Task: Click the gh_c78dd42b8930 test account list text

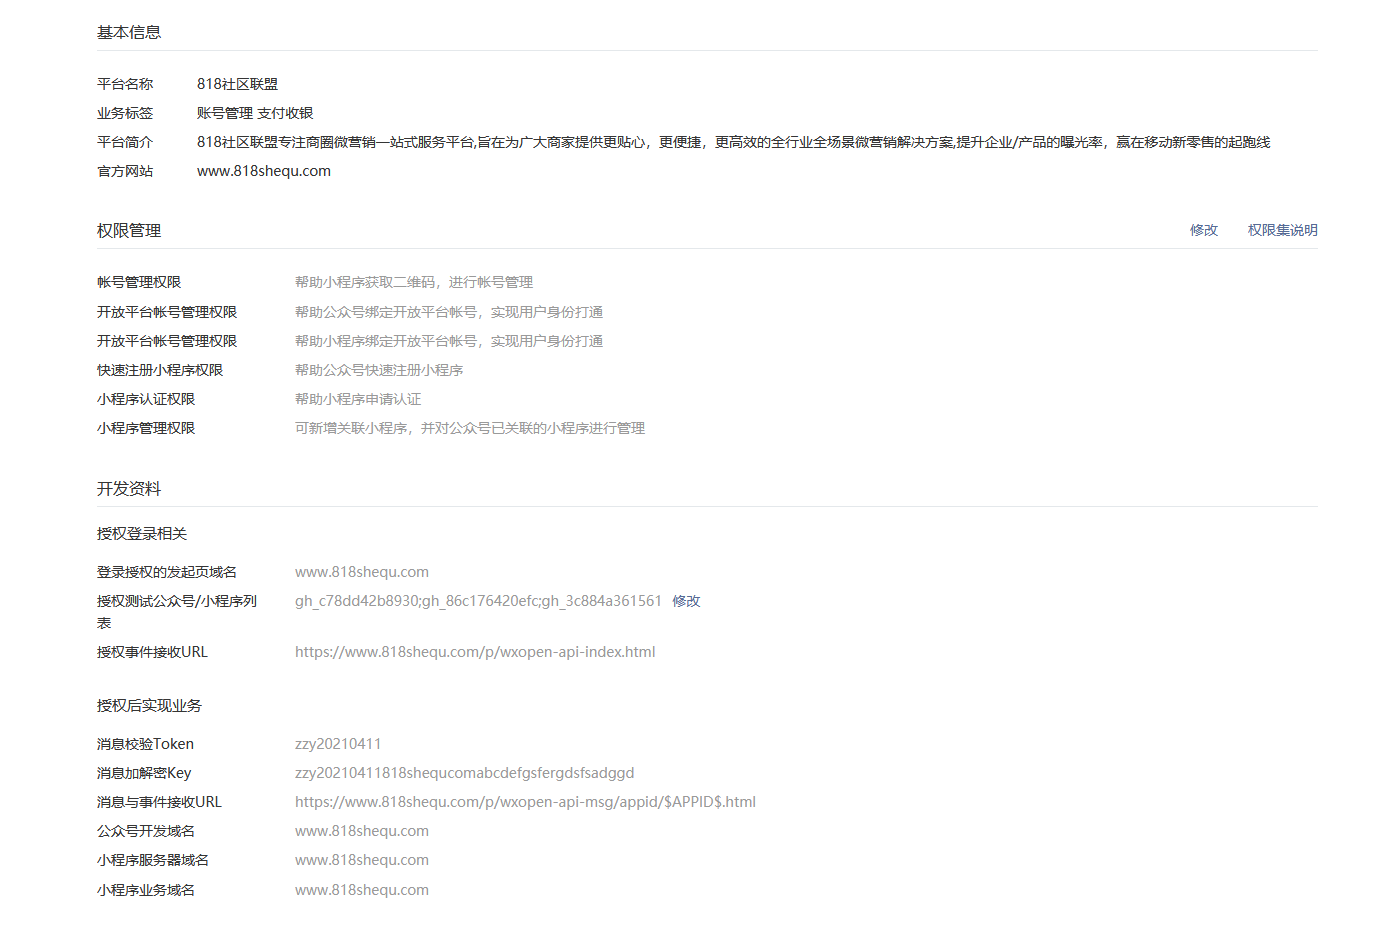Action: 478,601
